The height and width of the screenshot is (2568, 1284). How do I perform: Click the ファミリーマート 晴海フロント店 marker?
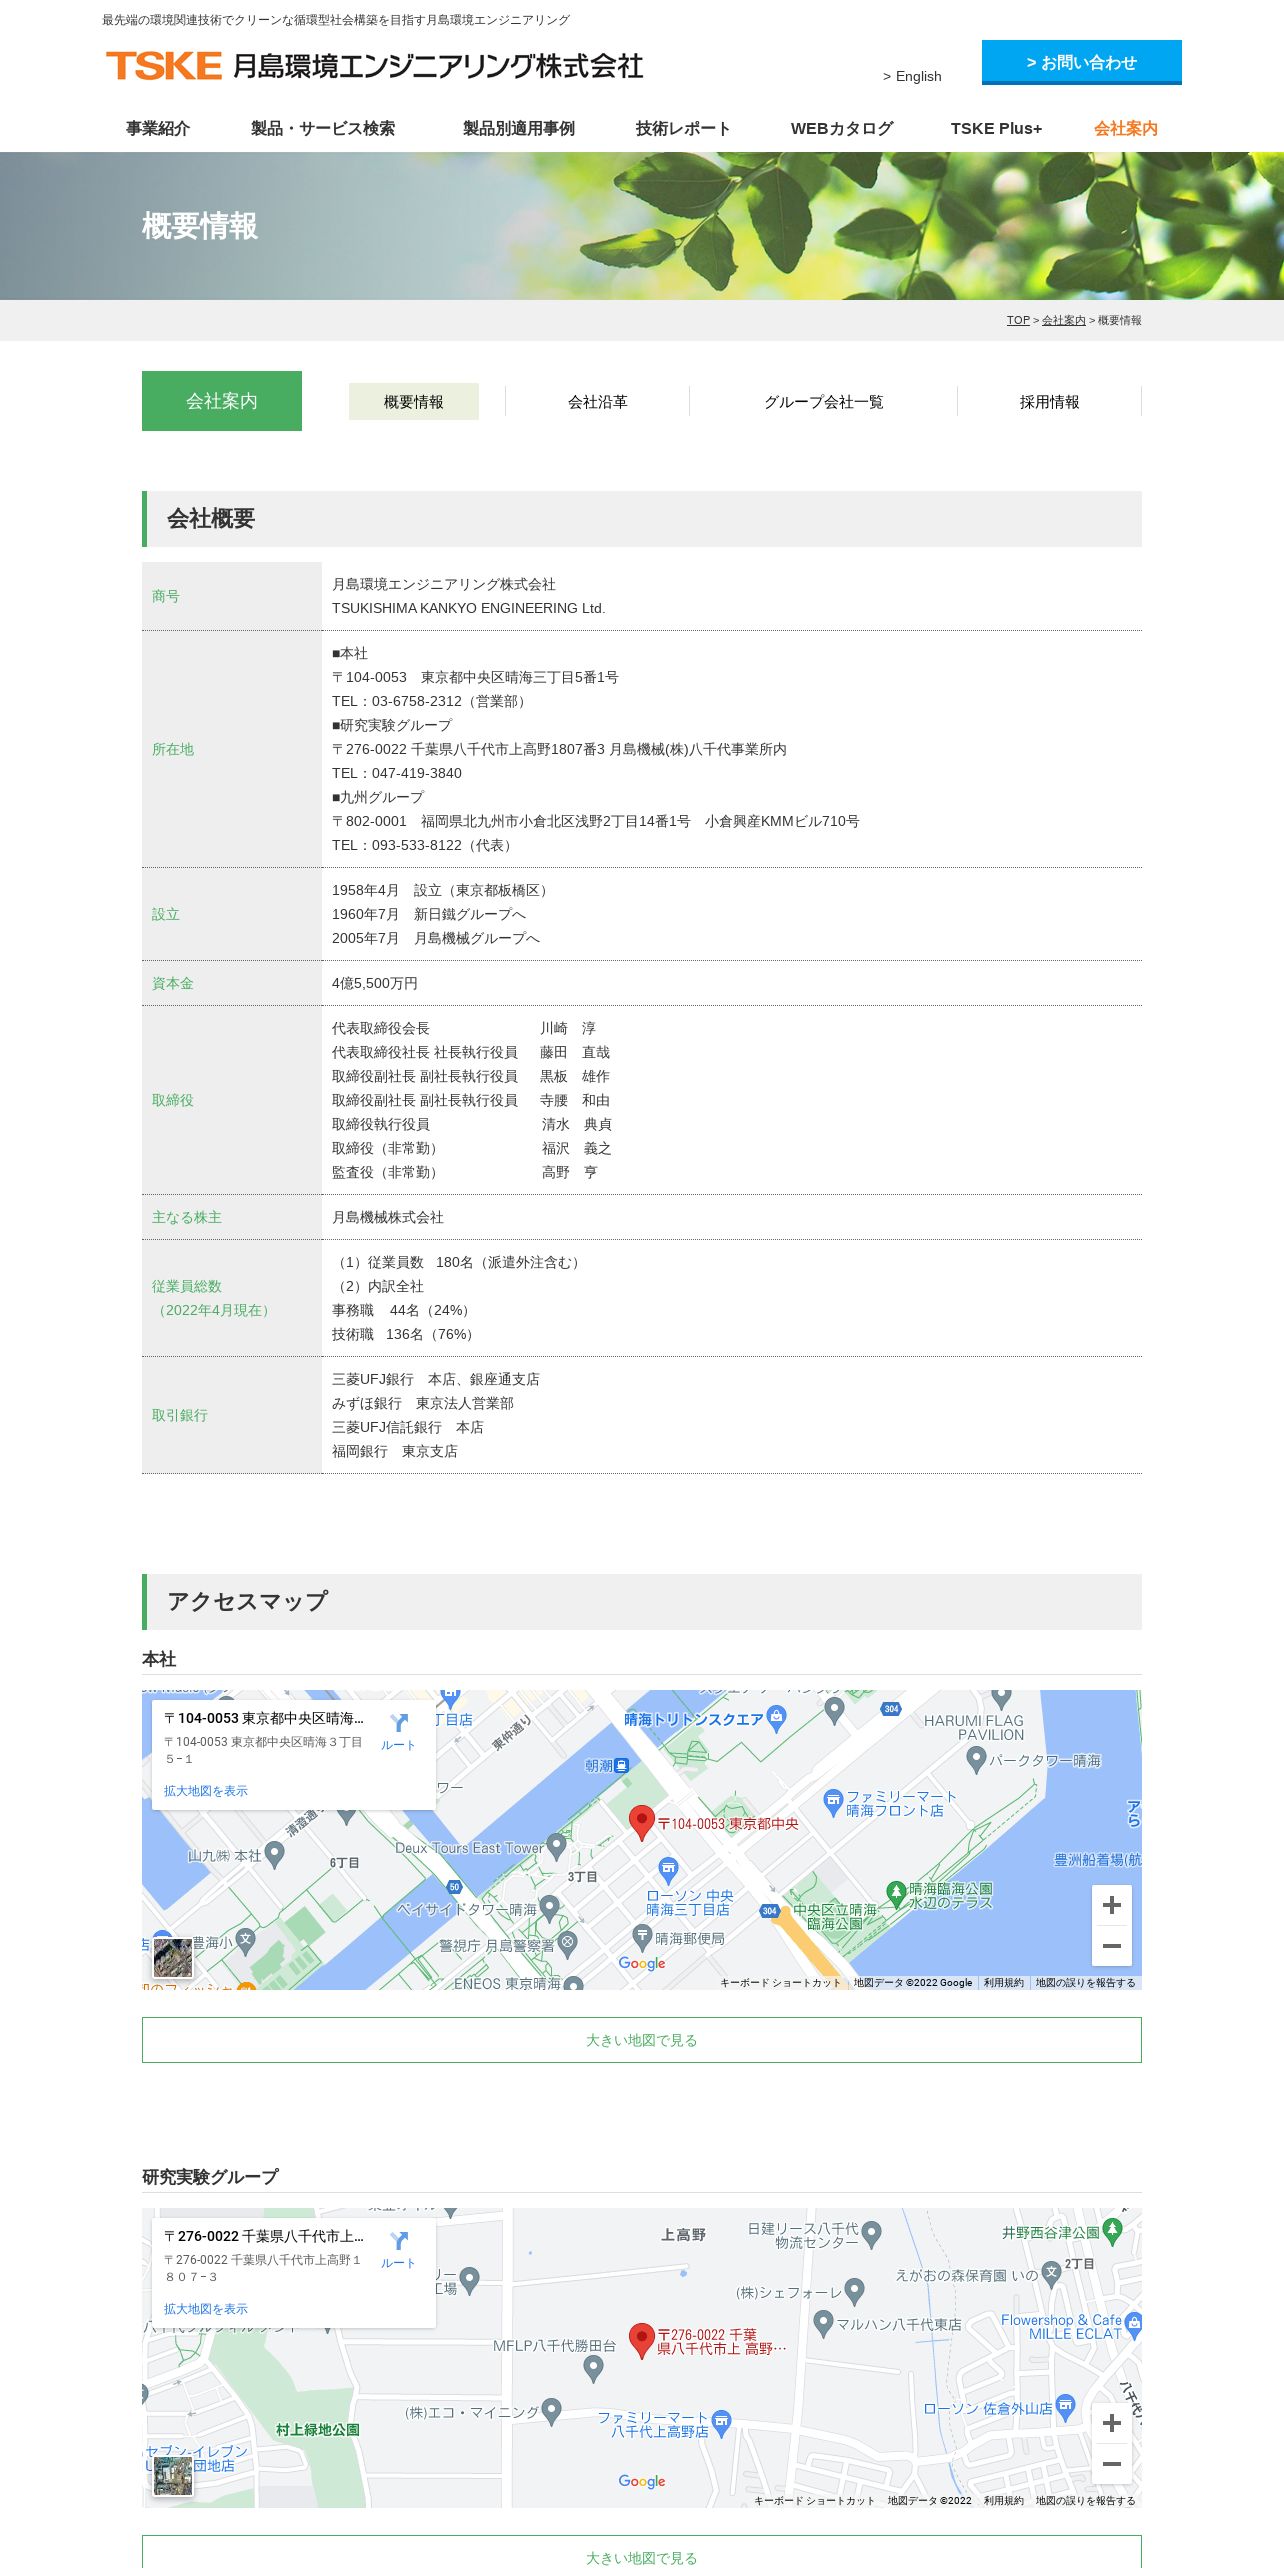coord(833,1803)
